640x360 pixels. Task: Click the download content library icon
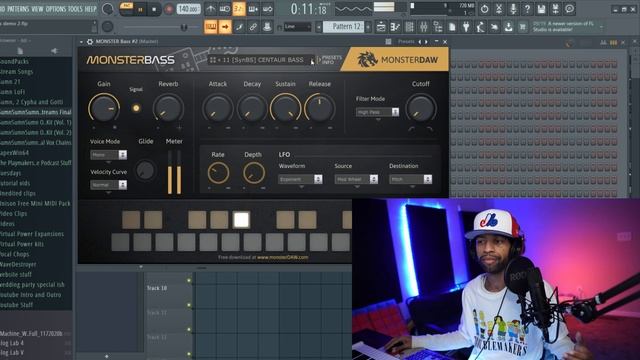(509, 27)
